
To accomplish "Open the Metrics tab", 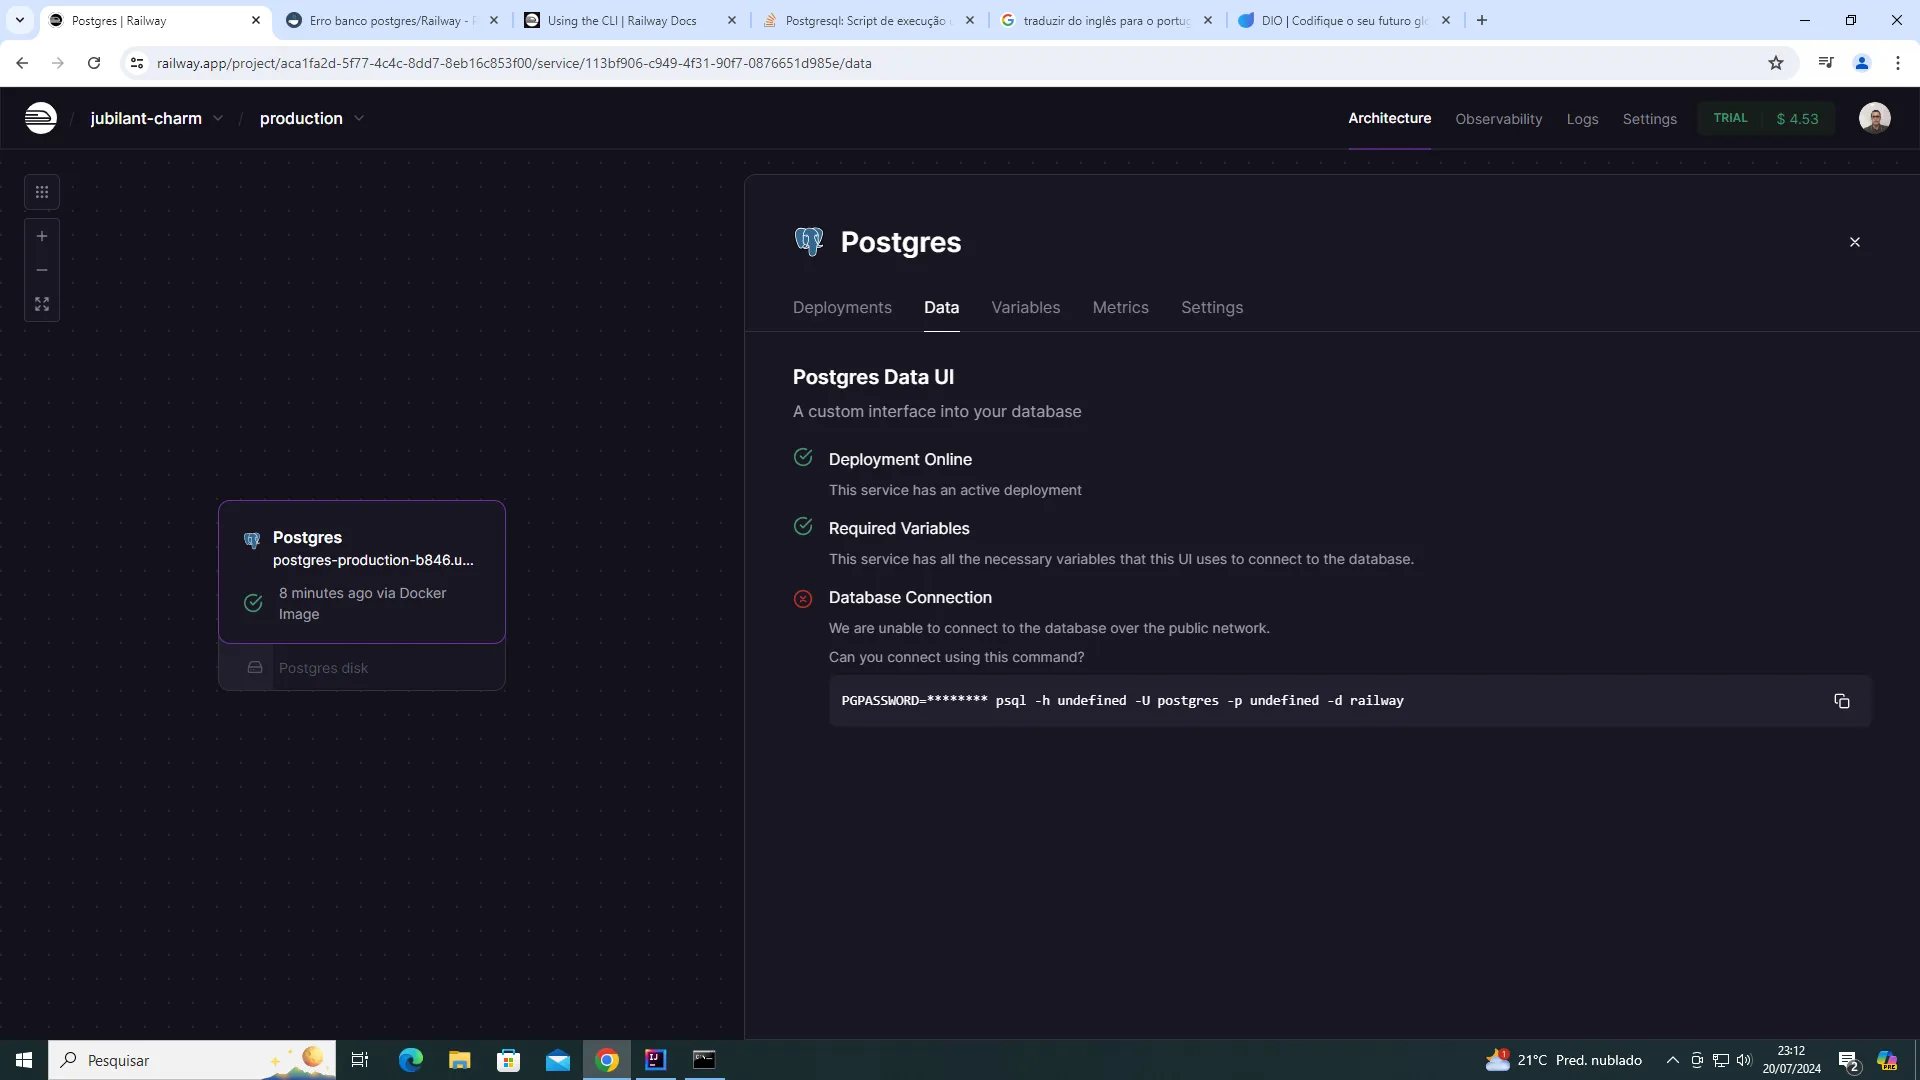I will coord(1120,308).
